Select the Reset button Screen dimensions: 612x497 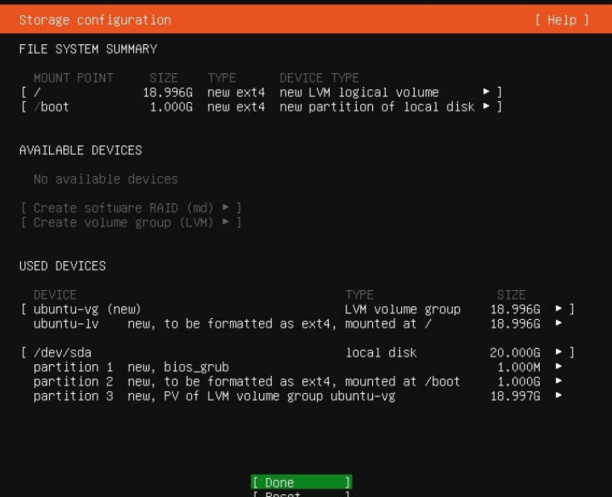coord(301,494)
